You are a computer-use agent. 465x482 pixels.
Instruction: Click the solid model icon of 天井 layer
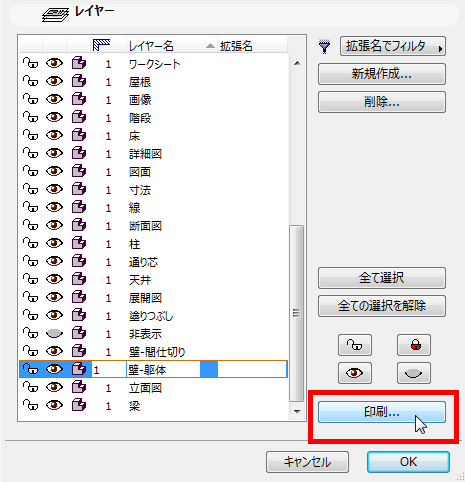pos(79,279)
